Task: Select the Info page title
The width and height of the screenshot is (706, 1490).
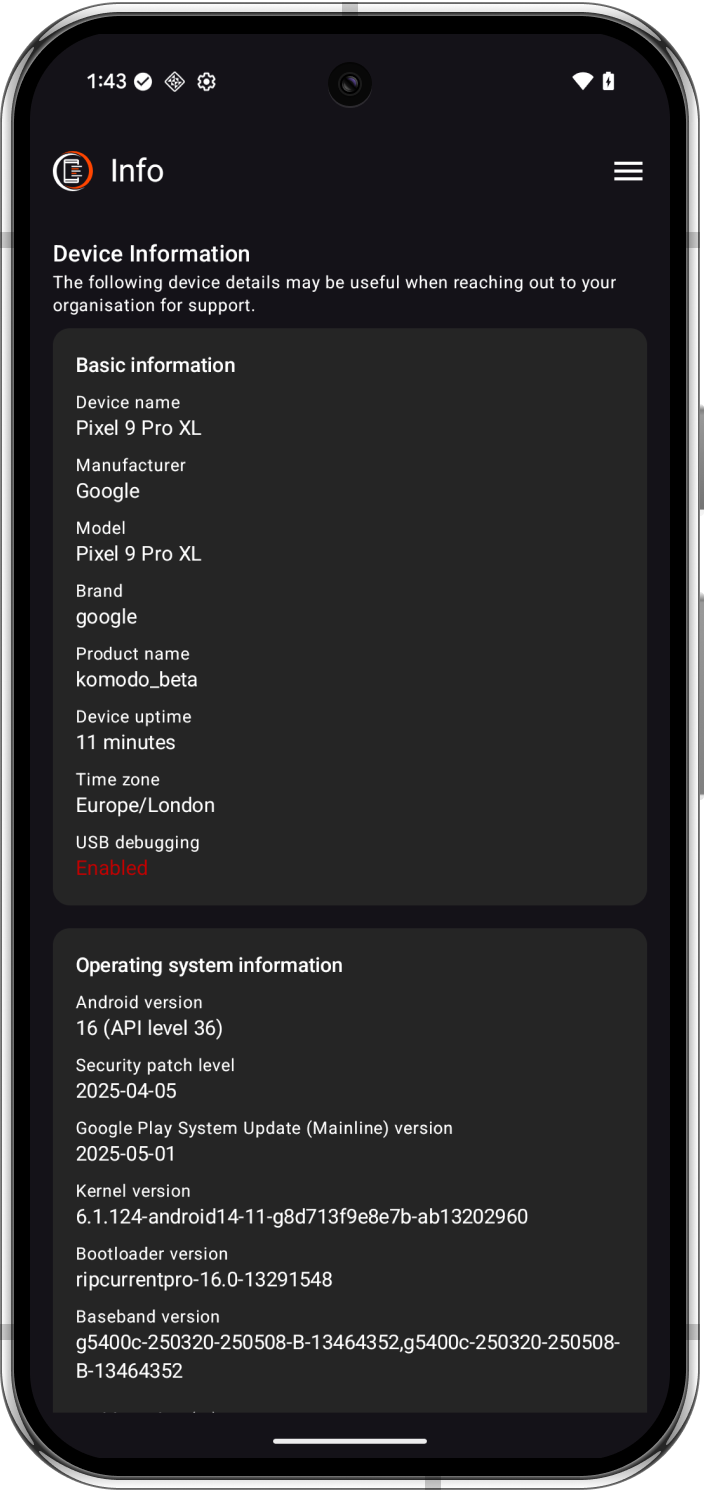Action: click(x=137, y=171)
